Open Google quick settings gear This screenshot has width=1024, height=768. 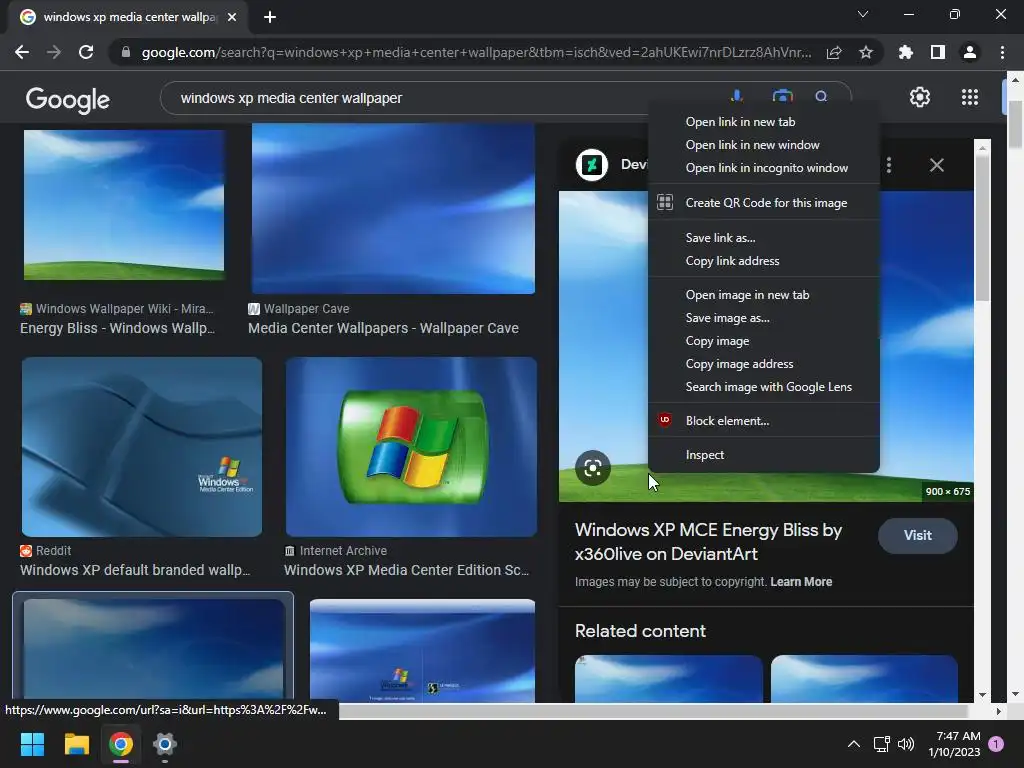point(920,97)
